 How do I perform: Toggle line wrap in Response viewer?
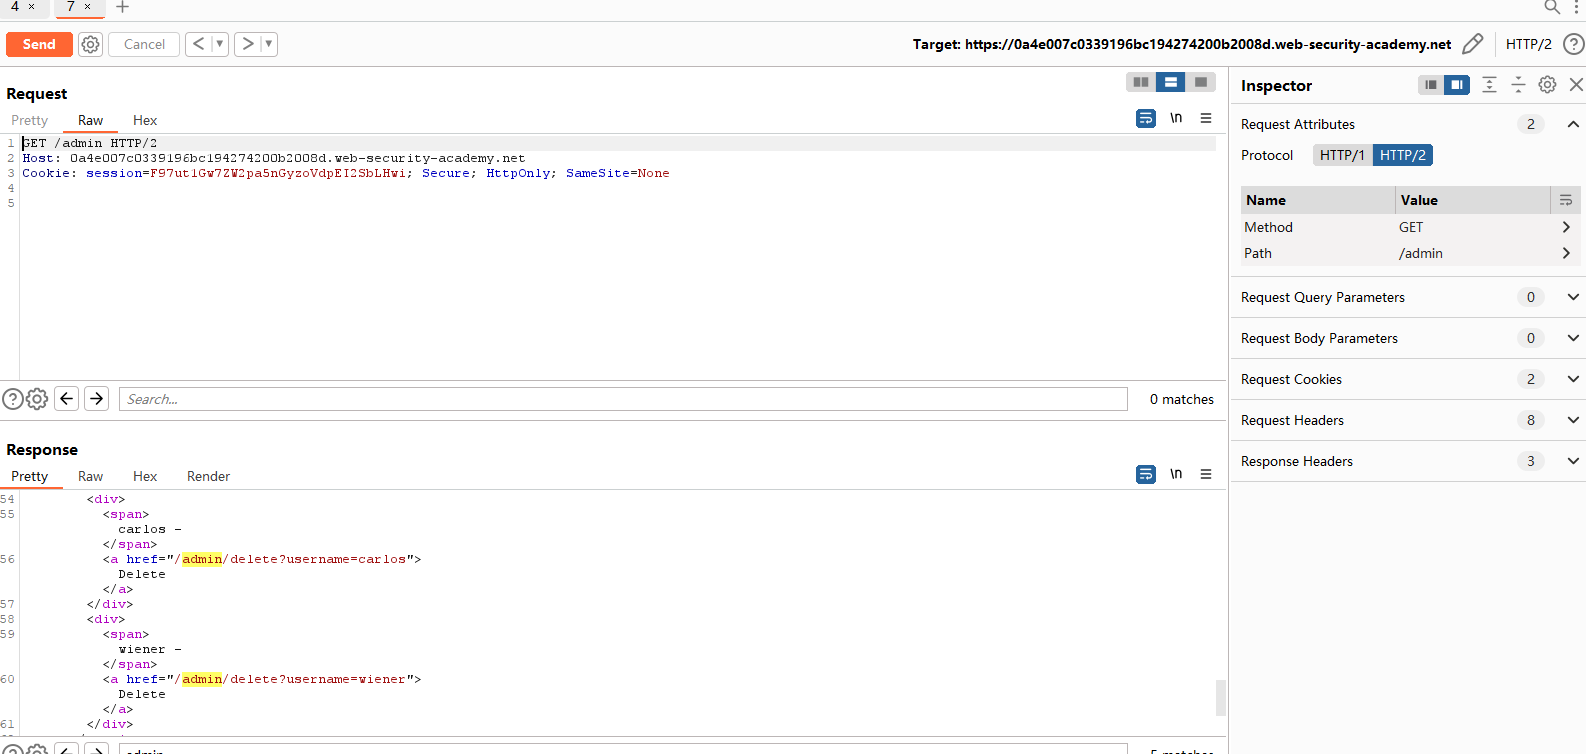point(1146,474)
